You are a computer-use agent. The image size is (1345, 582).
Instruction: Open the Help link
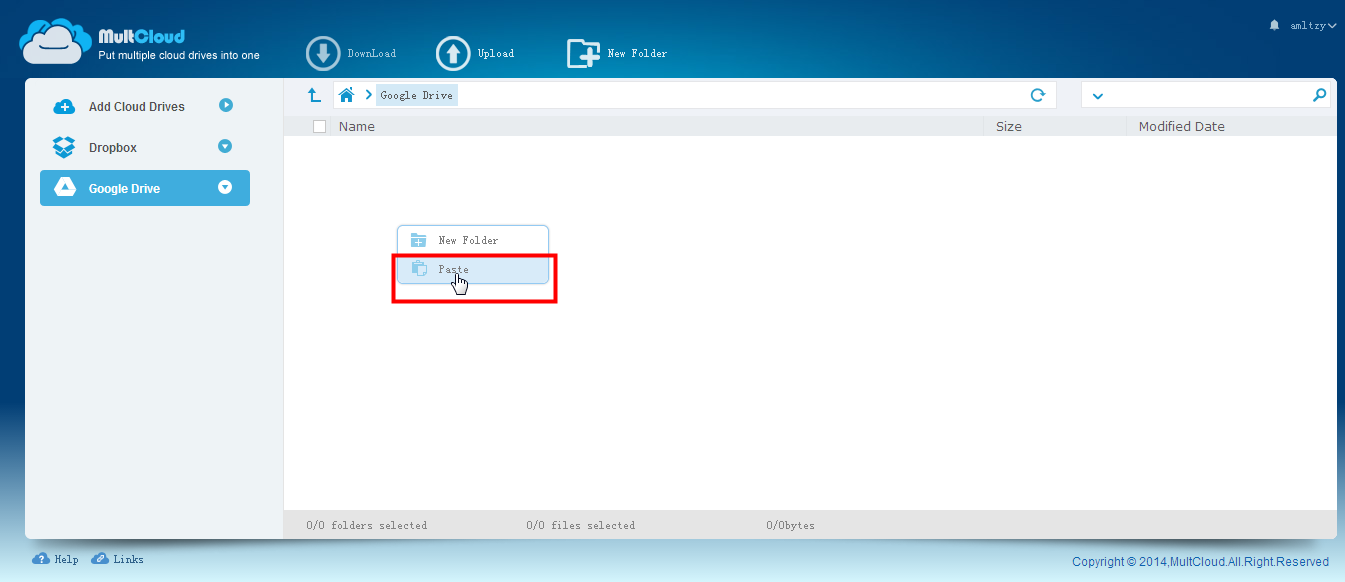click(66, 559)
